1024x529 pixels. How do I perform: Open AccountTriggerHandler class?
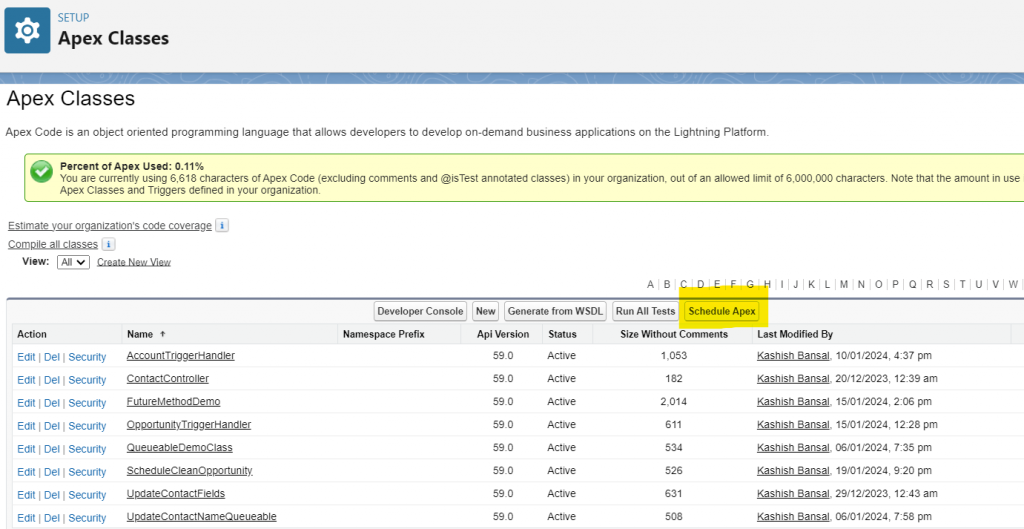[x=180, y=355]
